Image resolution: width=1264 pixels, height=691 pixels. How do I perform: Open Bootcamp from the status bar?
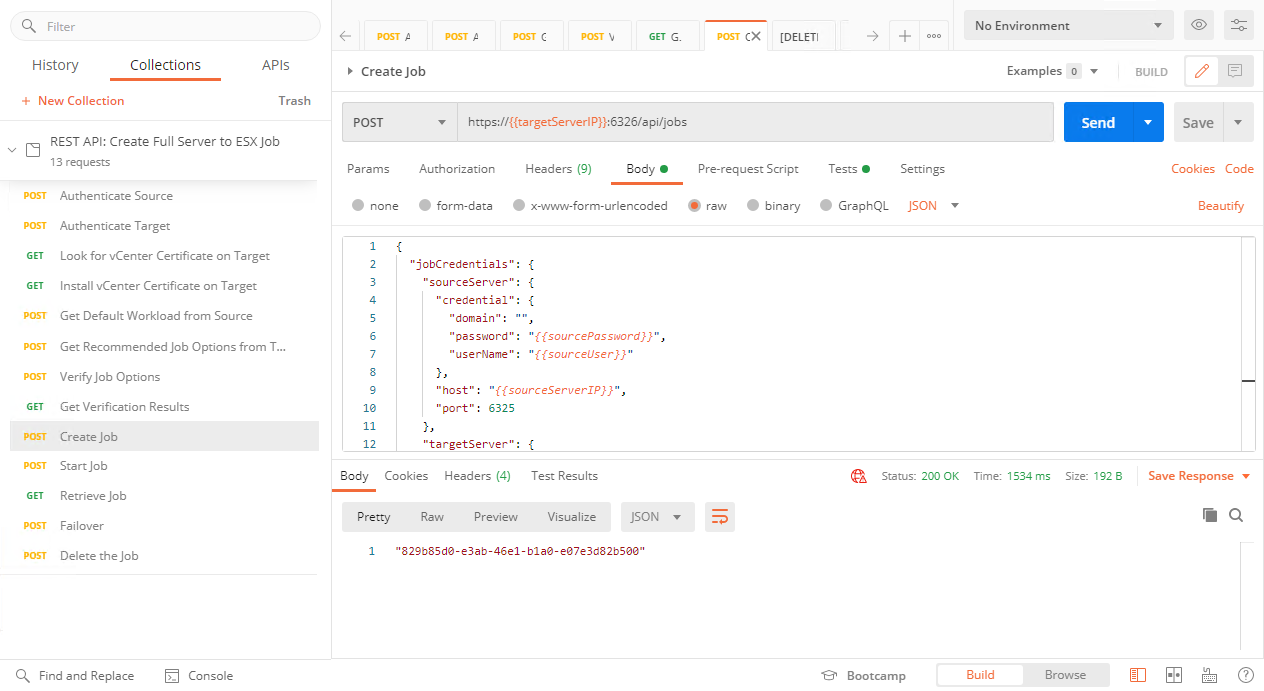tap(863, 676)
